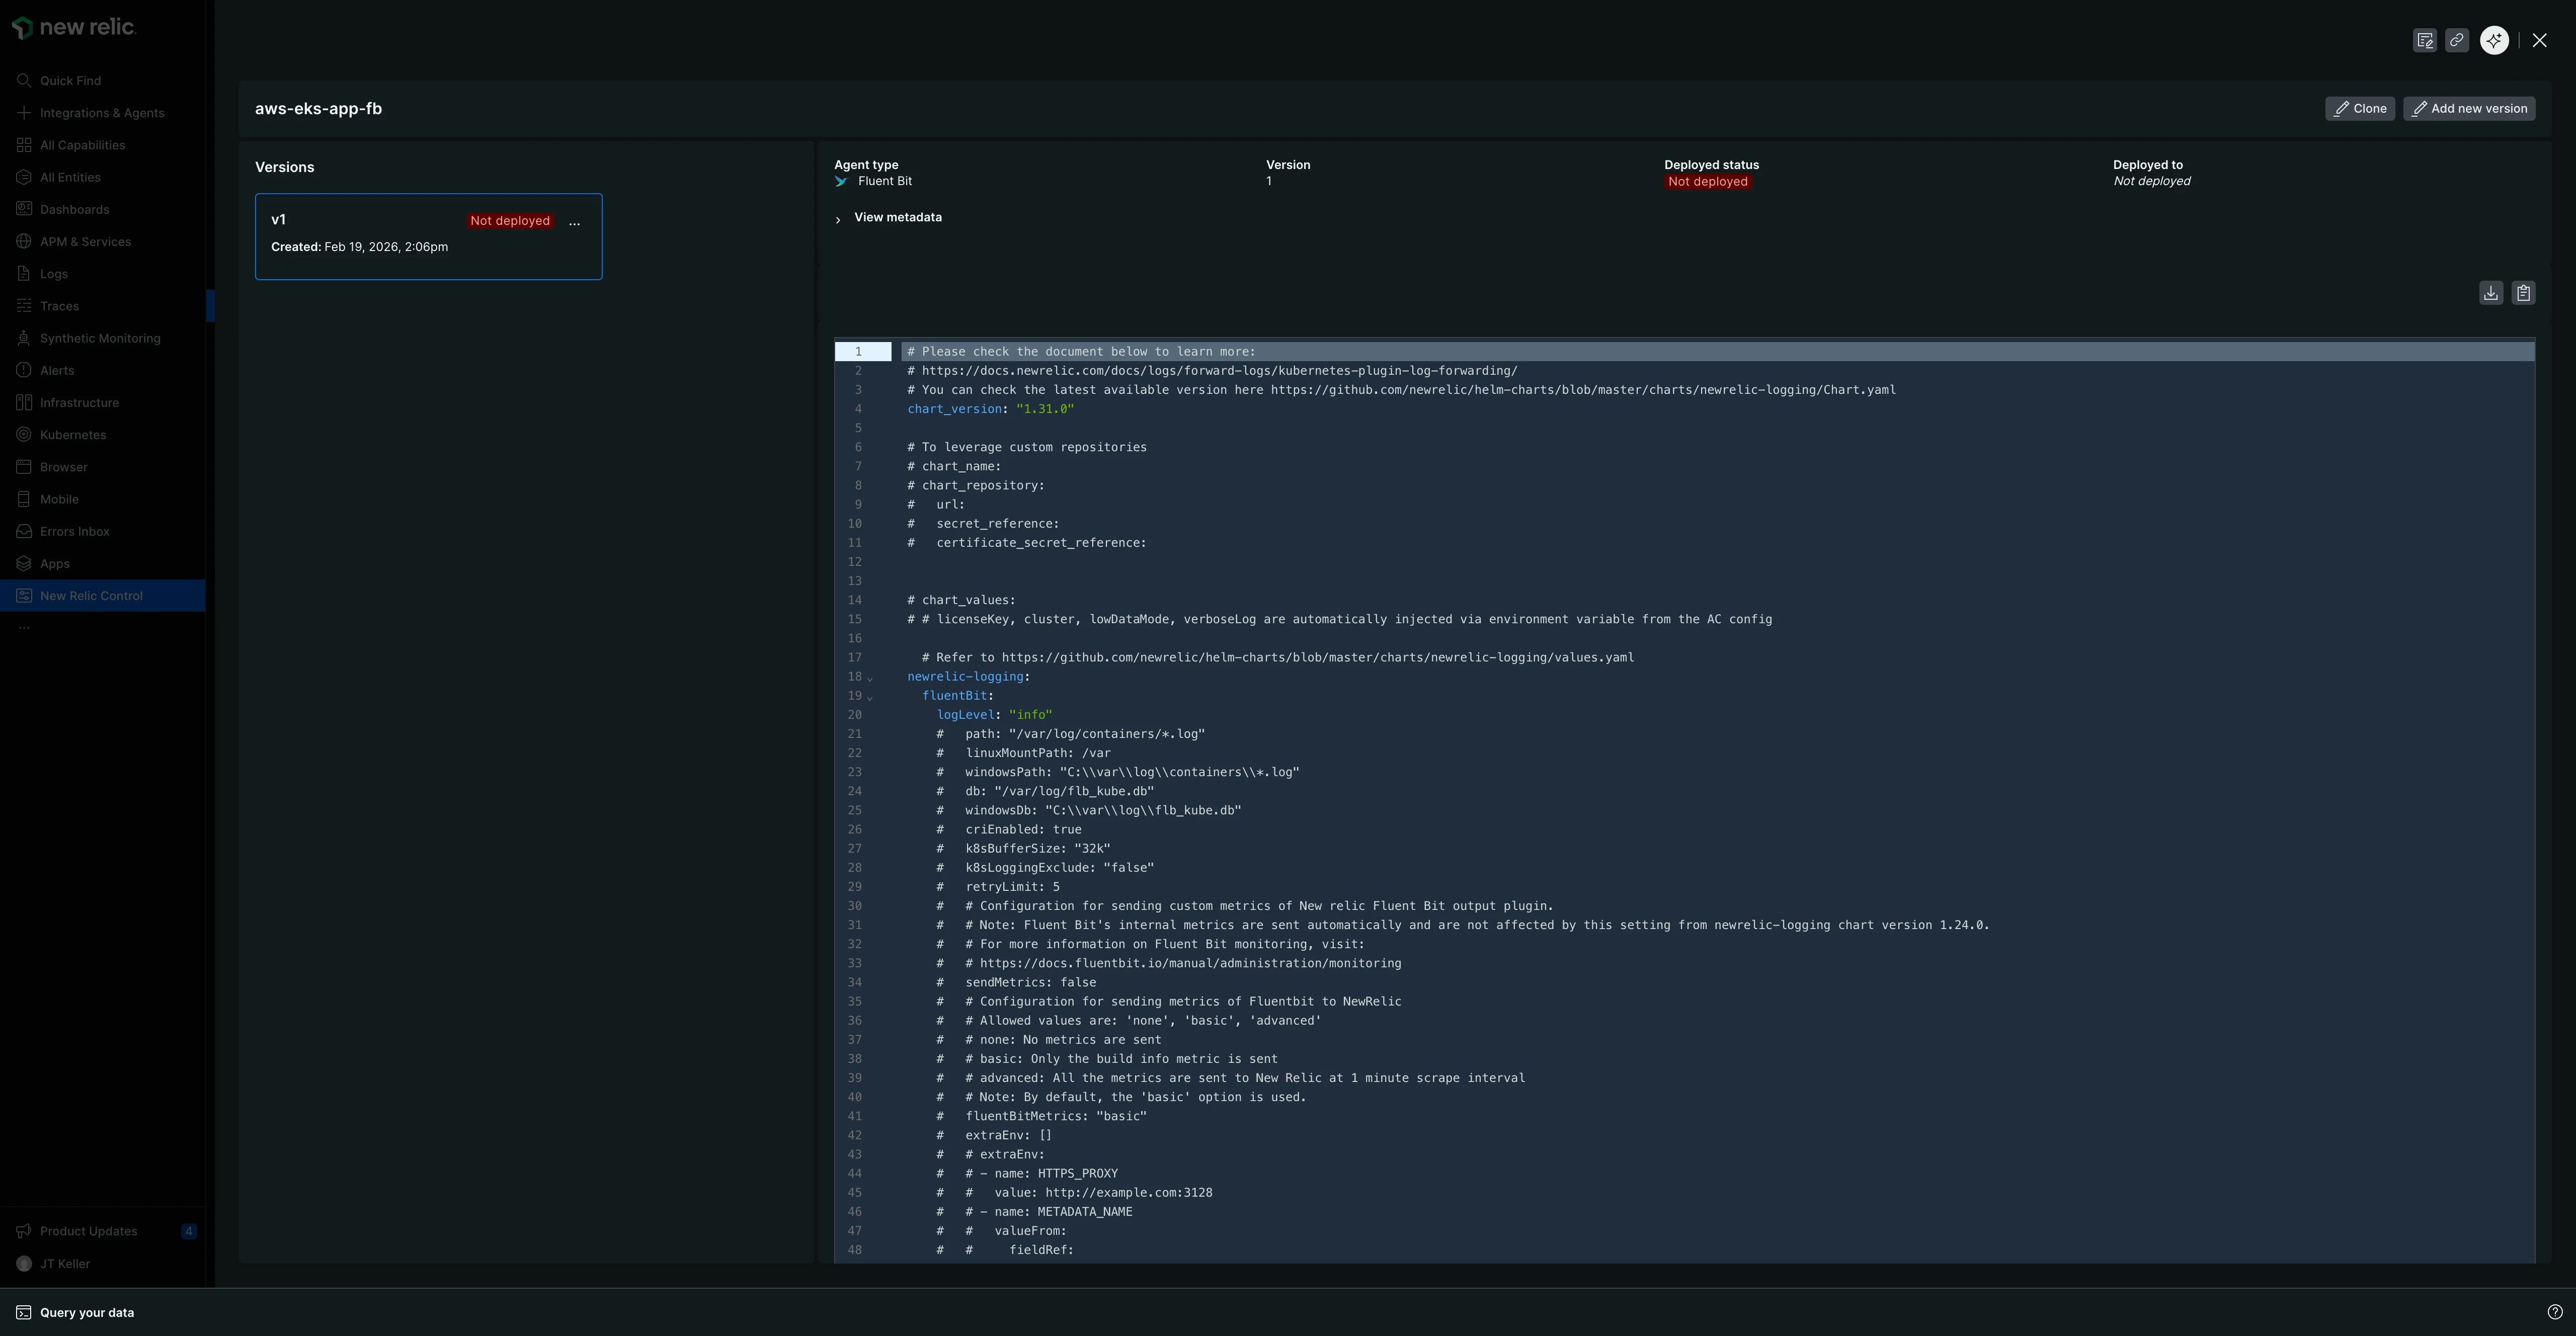
Task: Click the note edit icon top right
Action: [x=2424, y=40]
